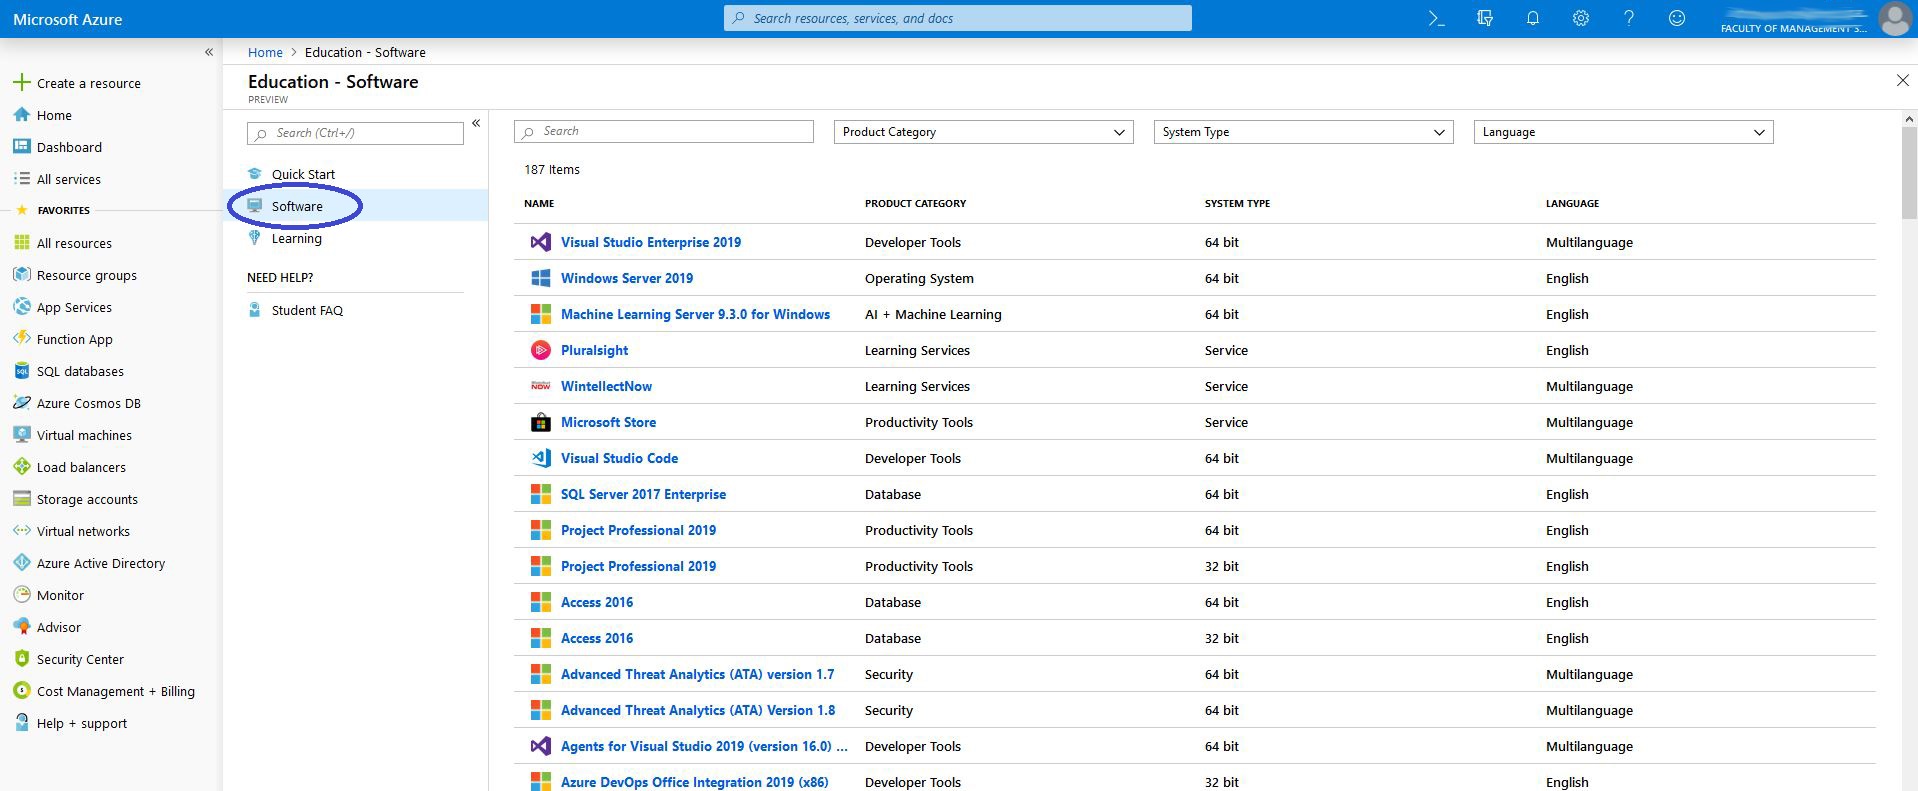Open the directory and subscription filter icon

click(x=1484, y=18)
